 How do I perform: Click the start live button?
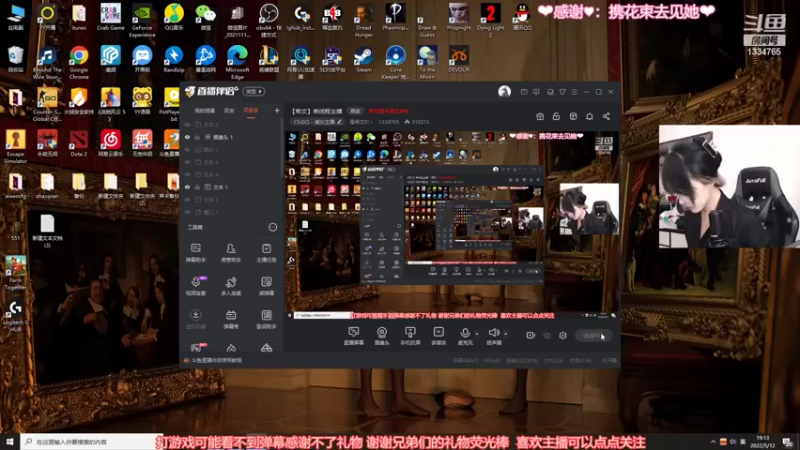point(593,335)
